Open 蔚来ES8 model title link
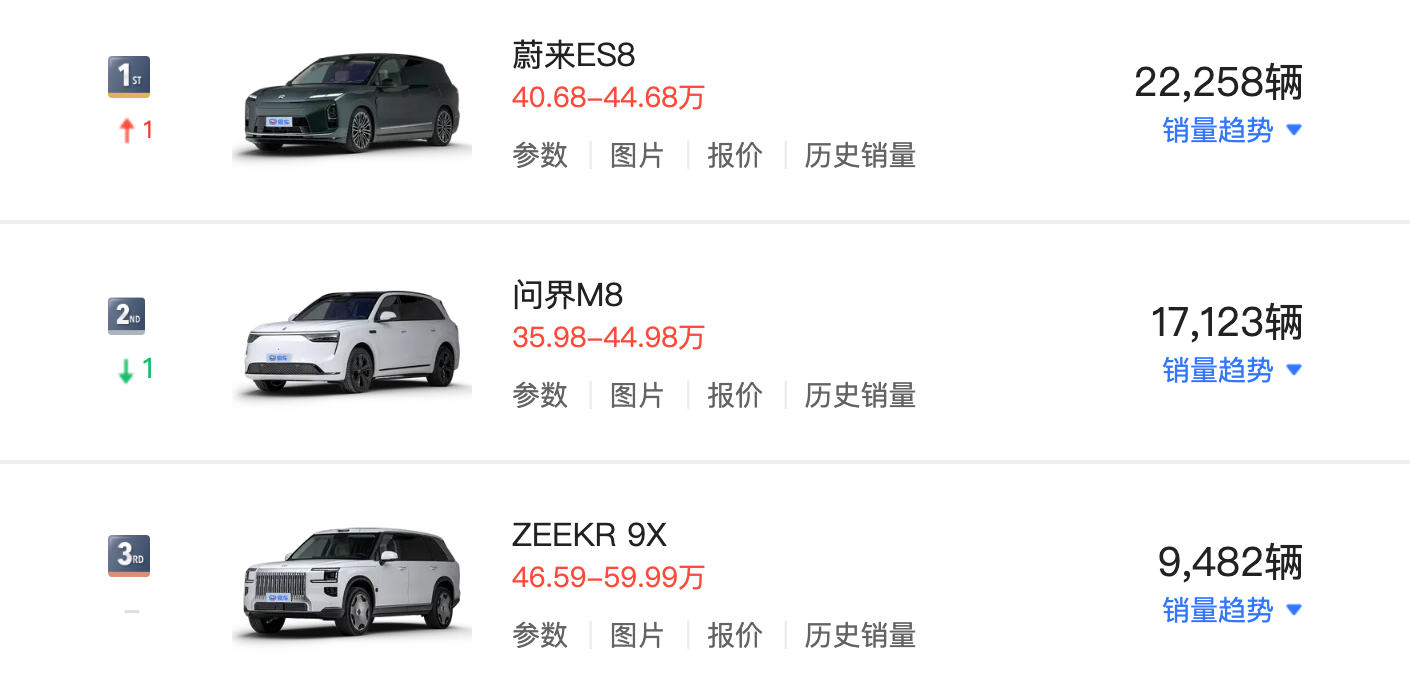Screen dimensions: 1410x694 tap(573, 55)
